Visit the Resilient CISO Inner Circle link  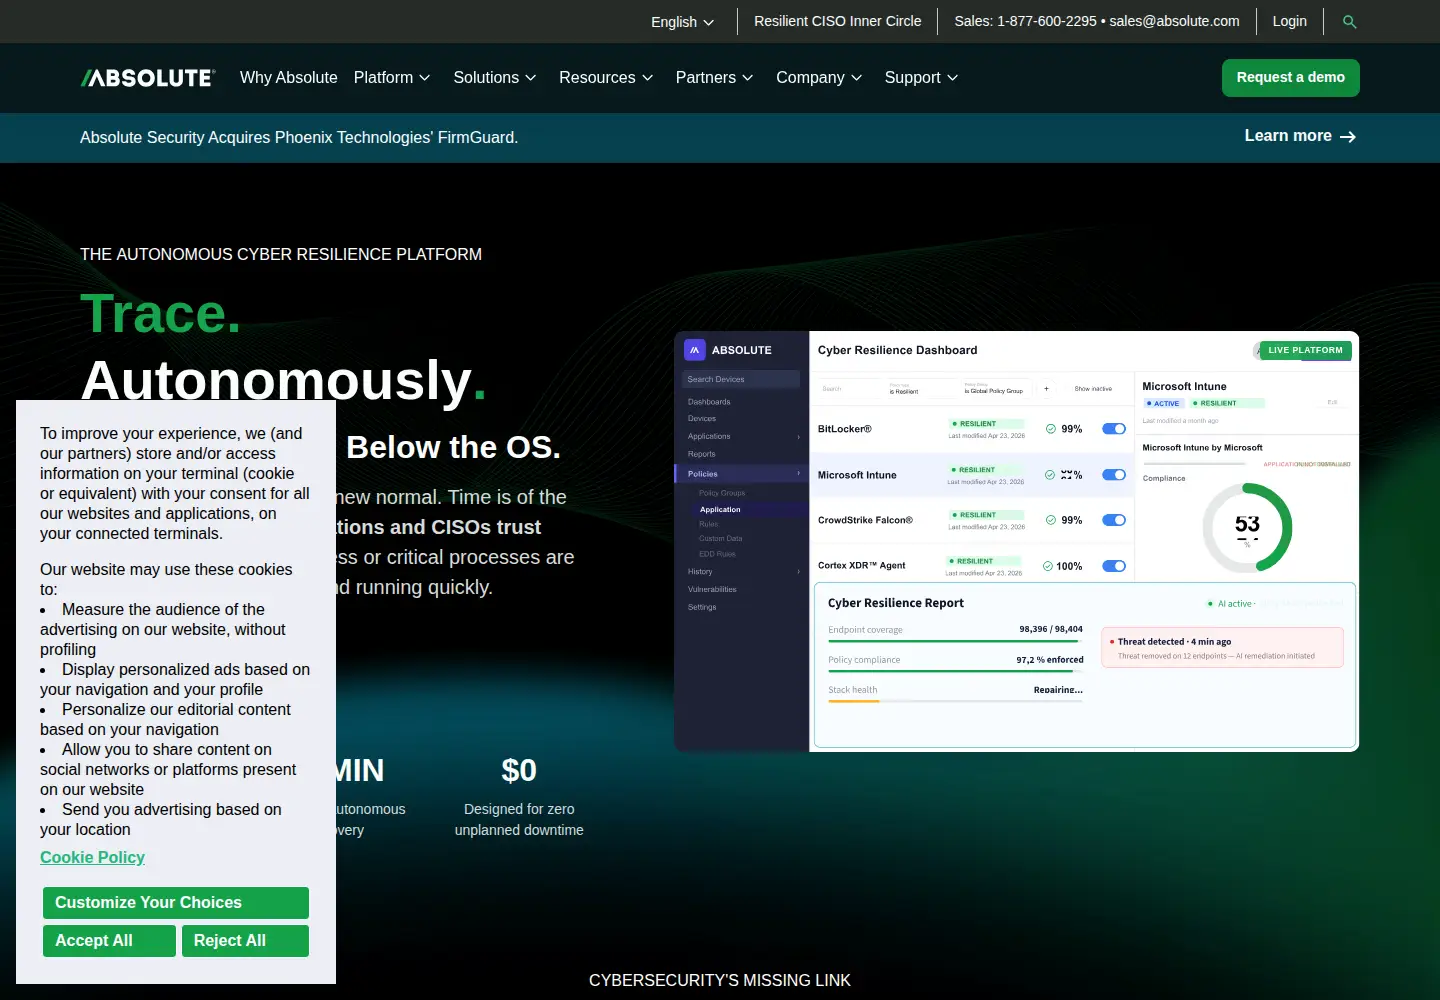pos(838,21)
